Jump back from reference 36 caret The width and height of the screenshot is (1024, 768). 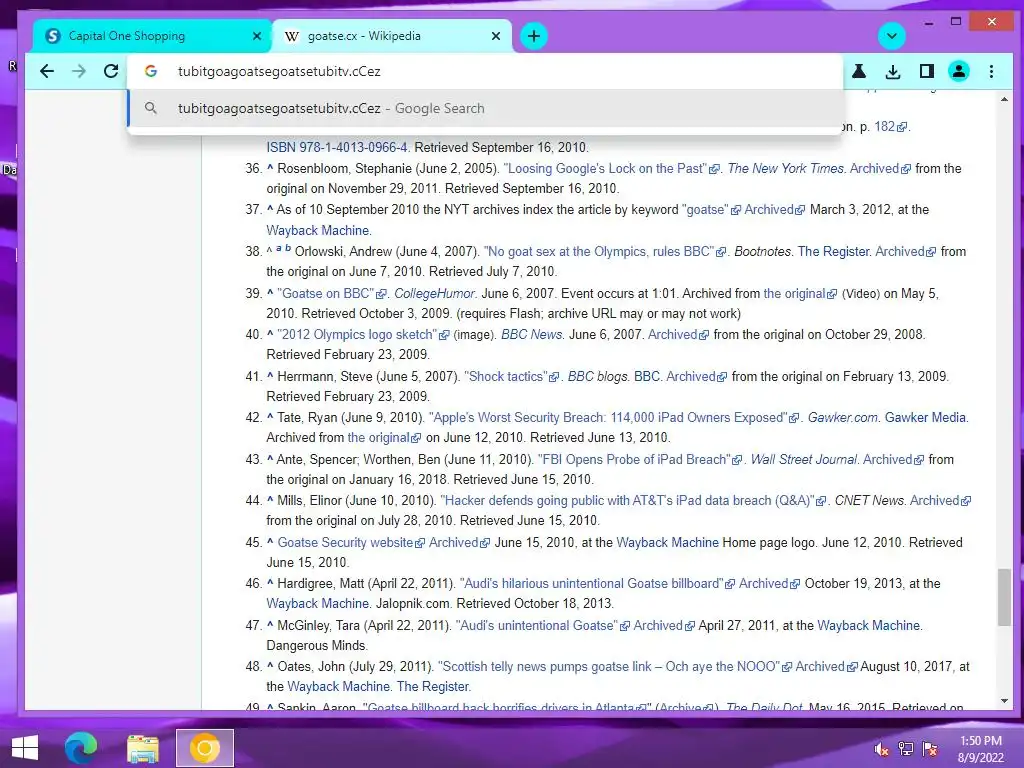(270, 168)
